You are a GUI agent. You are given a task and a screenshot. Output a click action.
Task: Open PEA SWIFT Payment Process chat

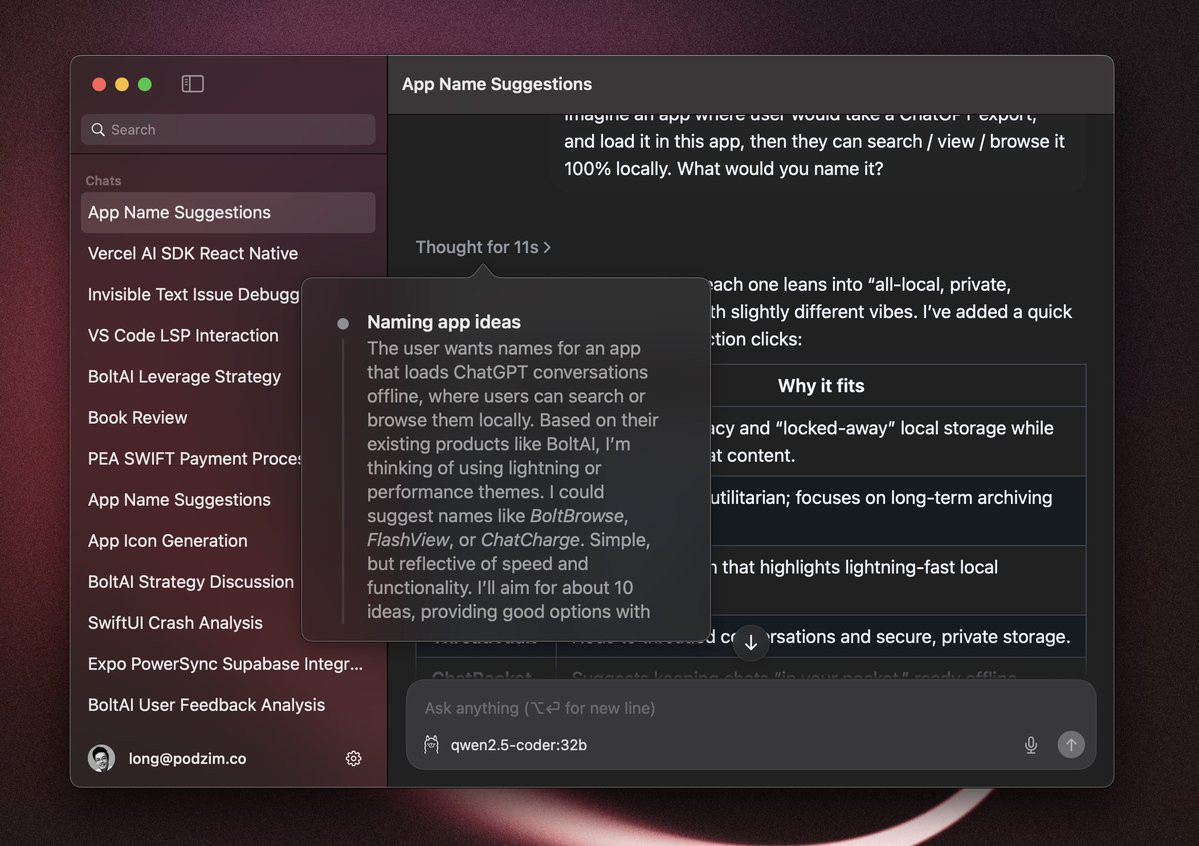(194, 458)
